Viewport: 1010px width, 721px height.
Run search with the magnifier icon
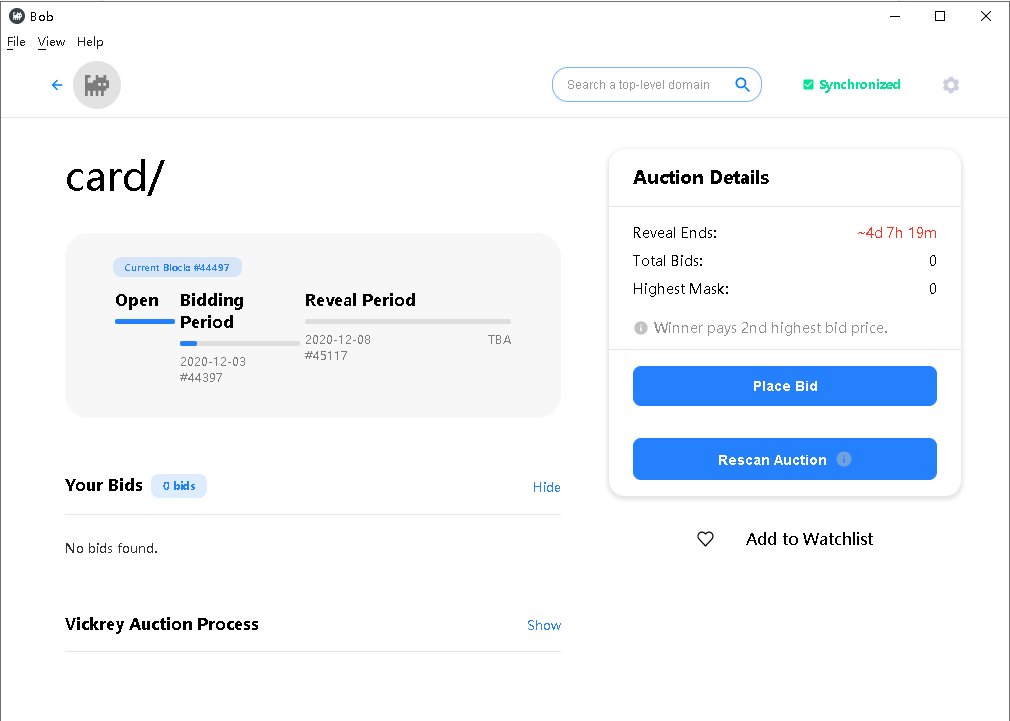[742, 84]
